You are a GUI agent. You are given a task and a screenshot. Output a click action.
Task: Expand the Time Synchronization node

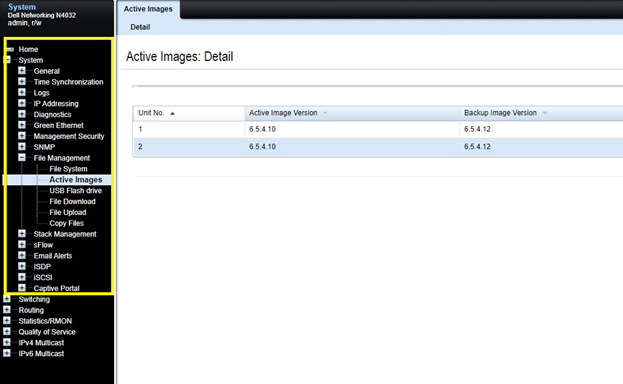tap(22, 81)
